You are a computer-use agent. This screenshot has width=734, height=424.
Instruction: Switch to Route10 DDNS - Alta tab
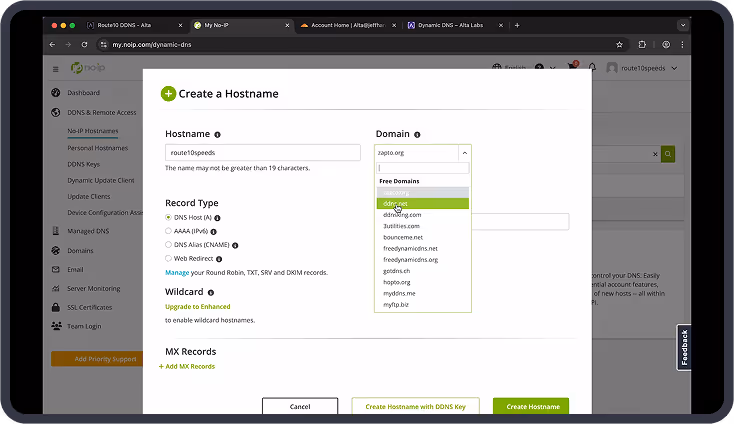point(133,25)
